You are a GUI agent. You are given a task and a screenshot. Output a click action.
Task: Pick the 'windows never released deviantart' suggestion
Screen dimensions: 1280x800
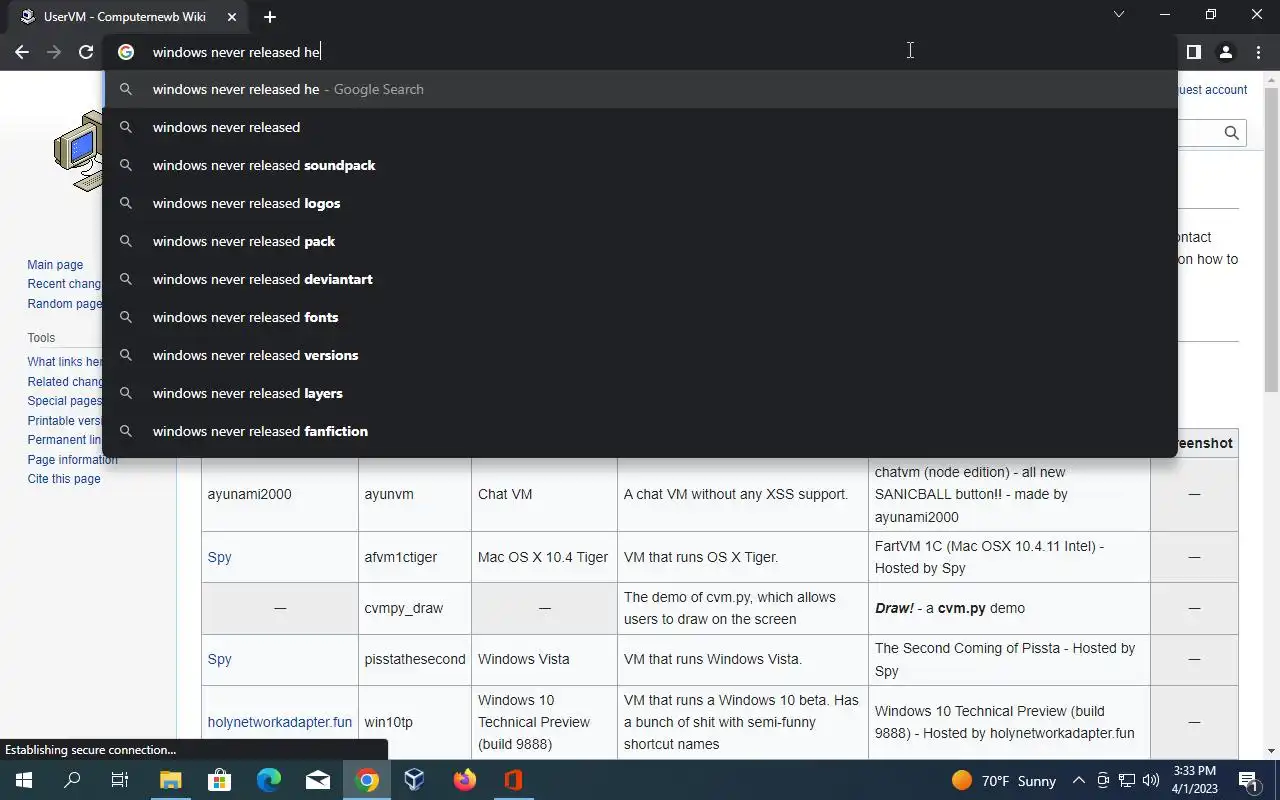point(640,279)
